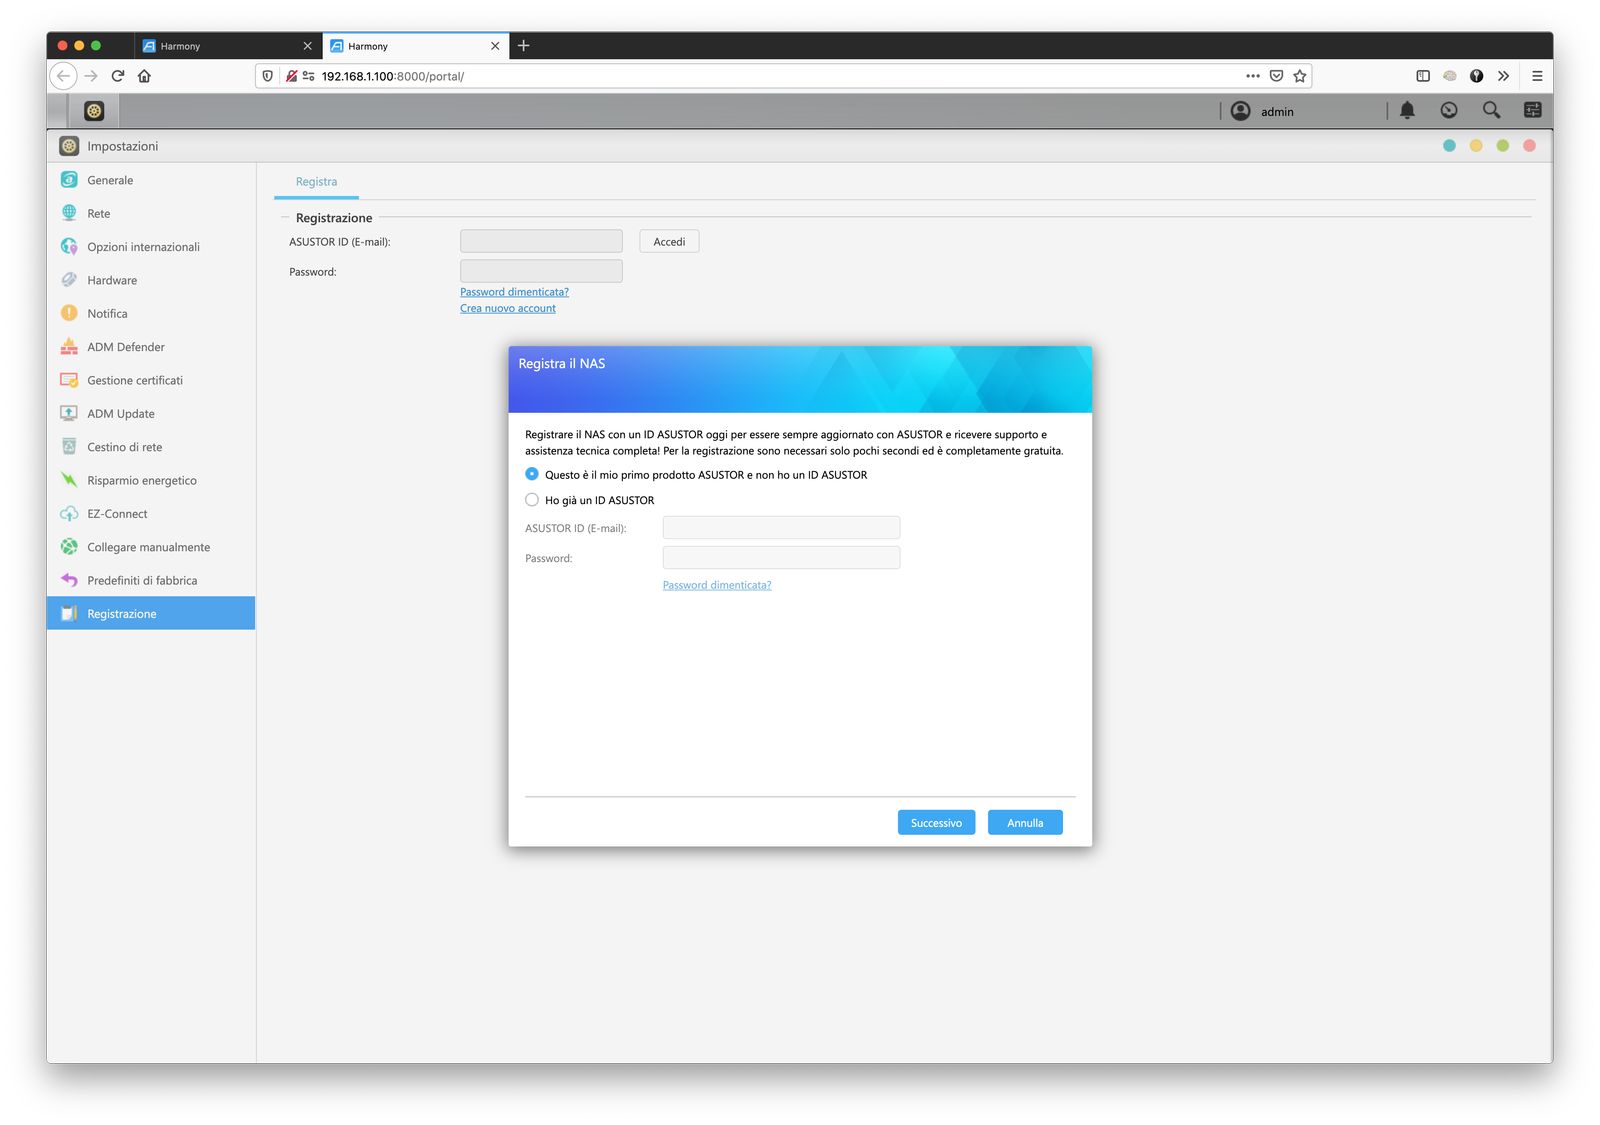
Task: Open the Hardware settings section
Action: [x=151, y=280]
